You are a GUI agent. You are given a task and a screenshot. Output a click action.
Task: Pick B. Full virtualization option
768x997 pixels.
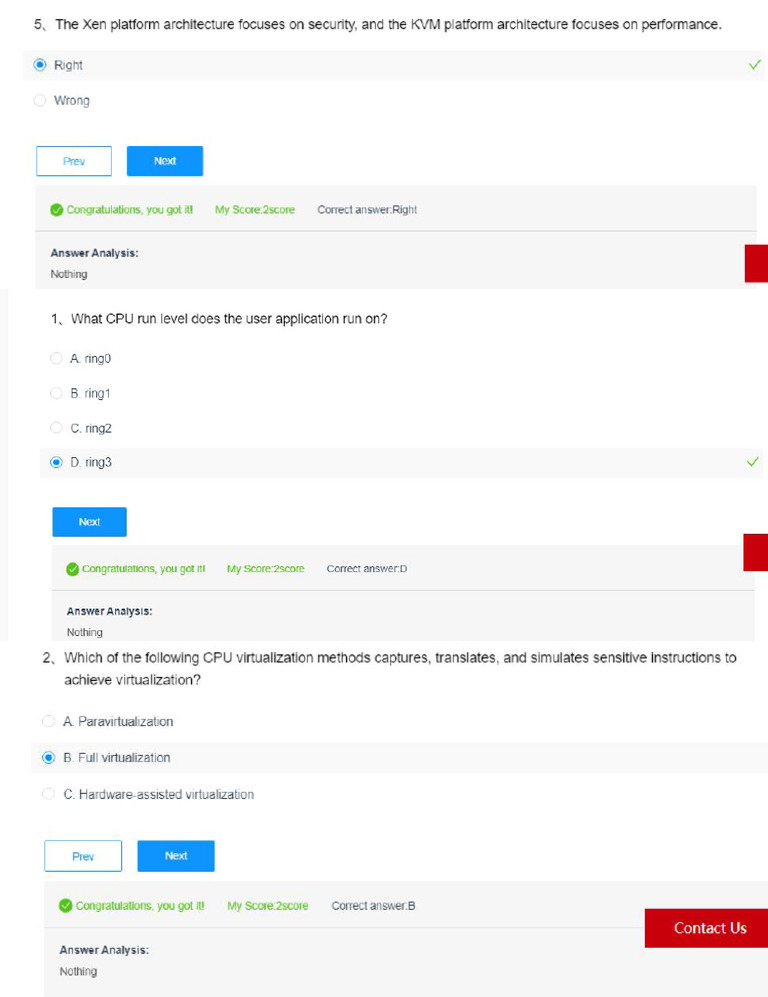pos(48,758)
